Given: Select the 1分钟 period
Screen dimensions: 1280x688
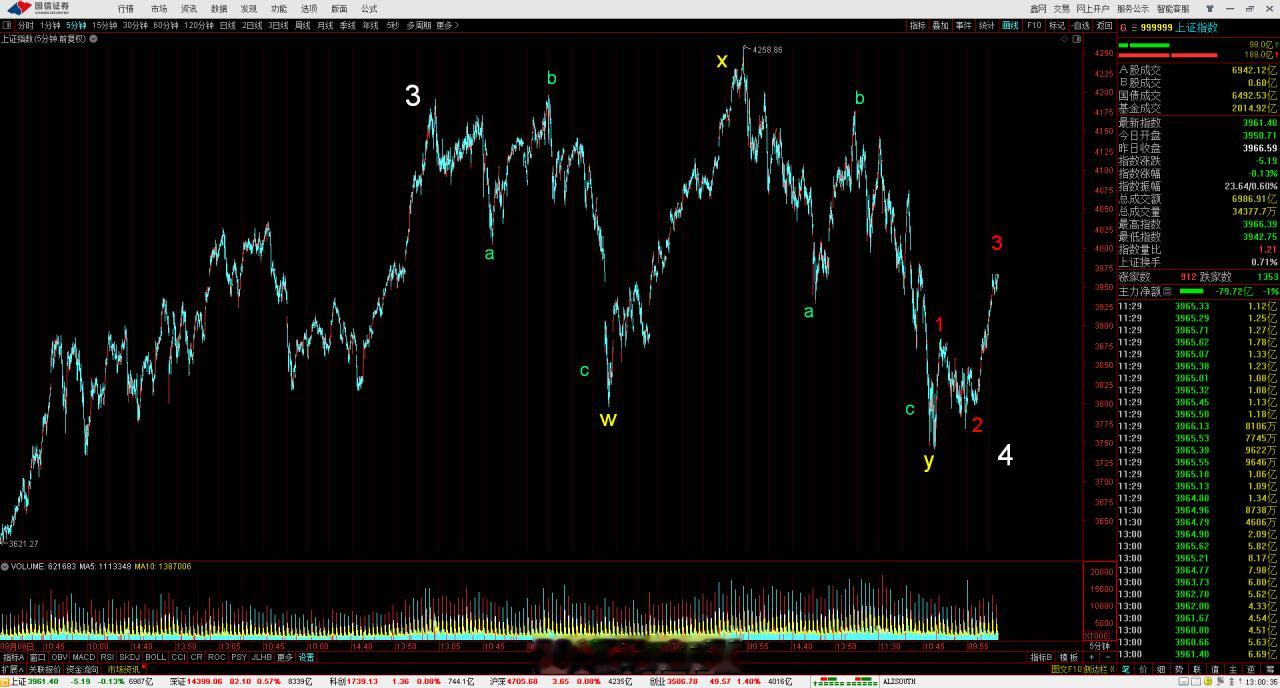Looking at the screenshot, I should click(50, 25).
